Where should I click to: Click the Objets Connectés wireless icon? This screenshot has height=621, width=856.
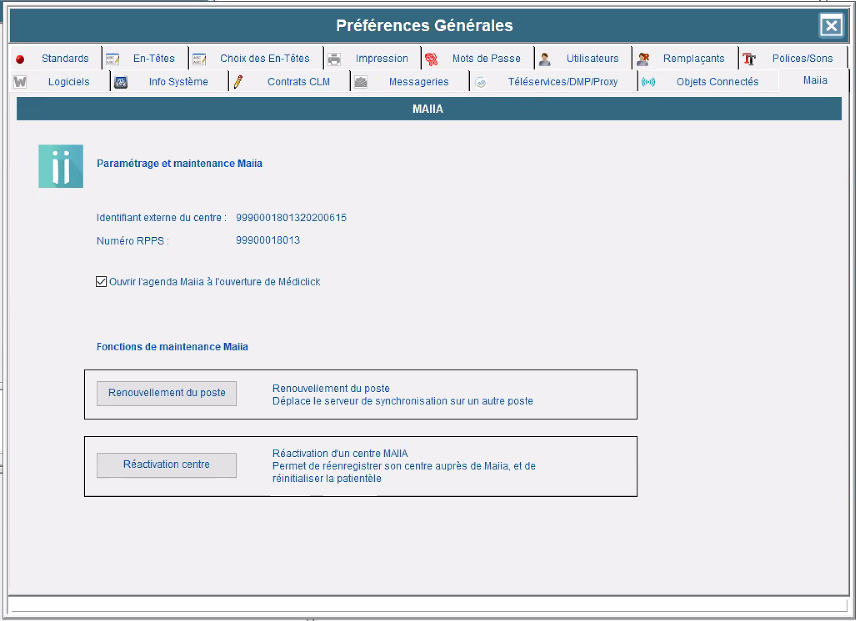[648, 82]
